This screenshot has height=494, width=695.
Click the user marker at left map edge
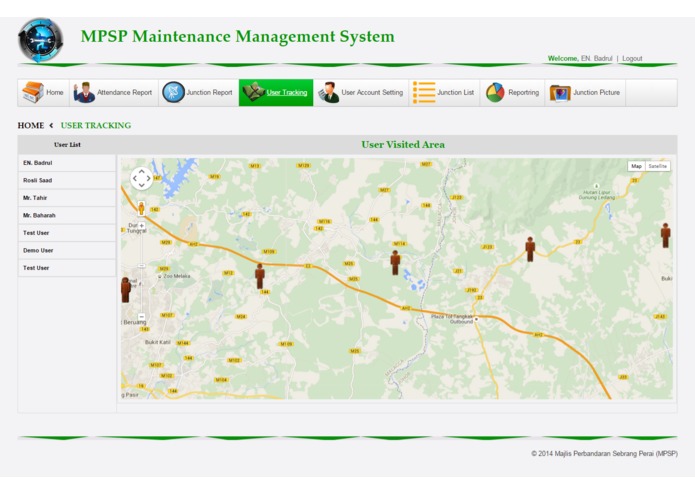tap(126, 290)
